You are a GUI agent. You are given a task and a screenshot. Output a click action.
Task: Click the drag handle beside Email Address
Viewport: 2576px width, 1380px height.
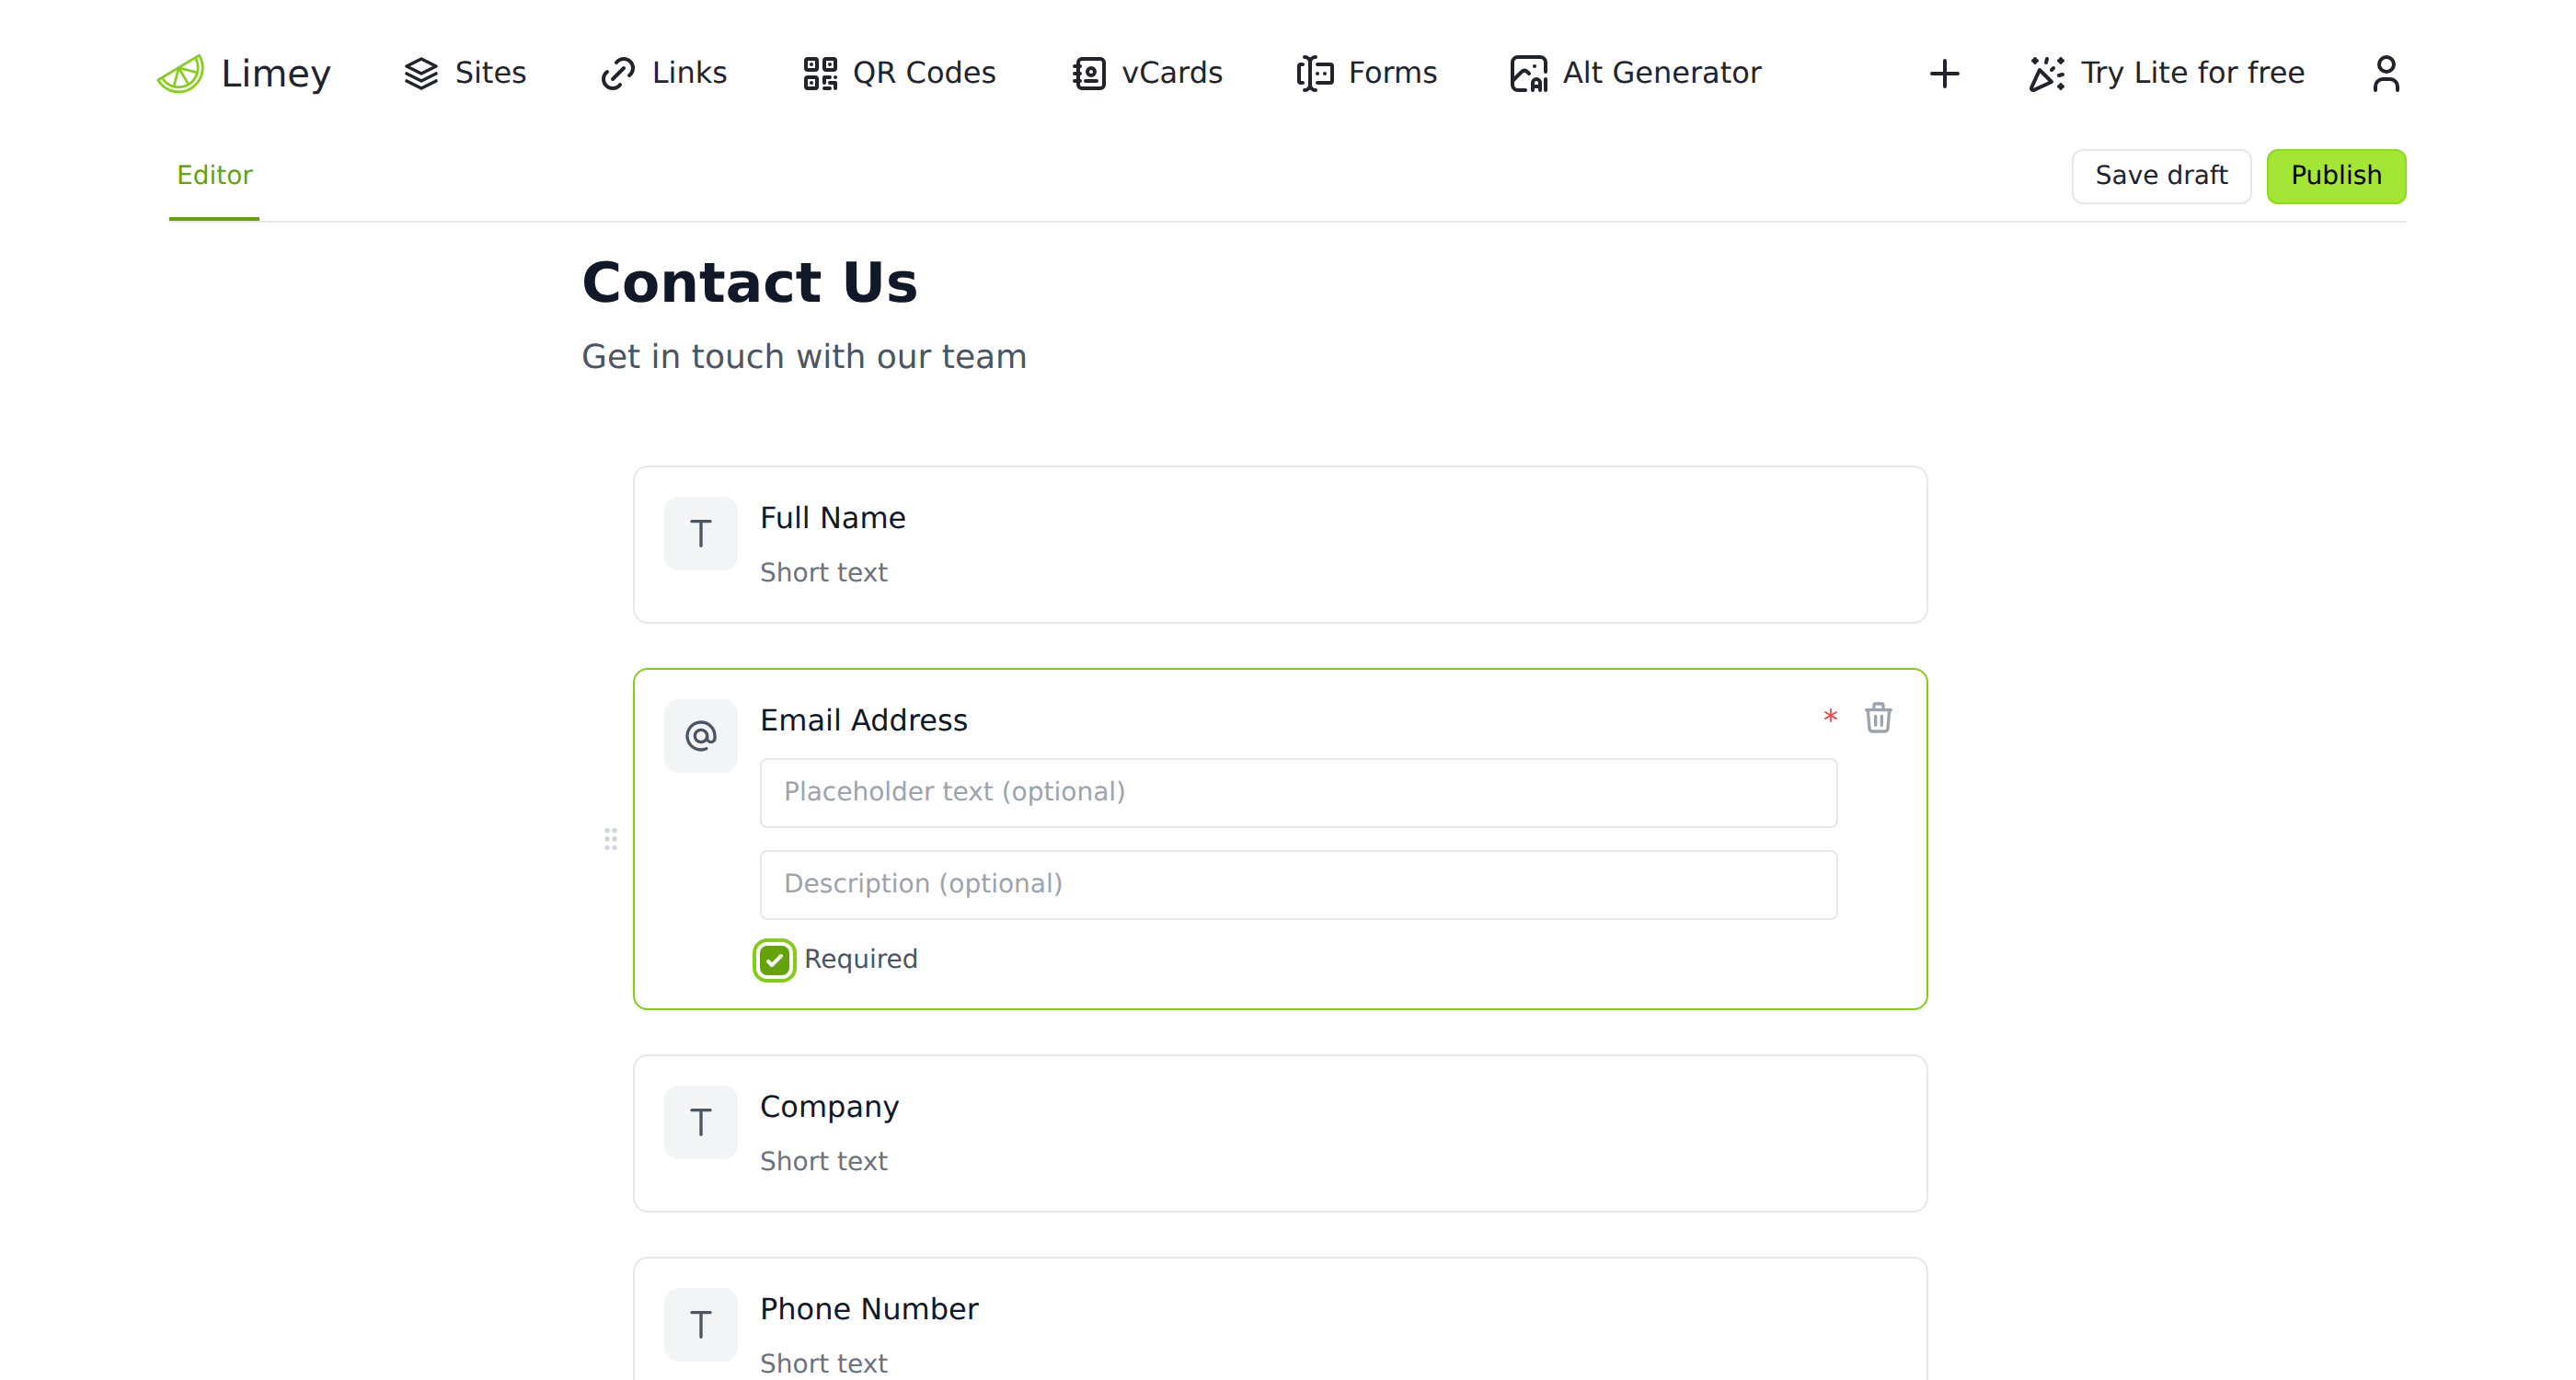[x=611, y=839]
